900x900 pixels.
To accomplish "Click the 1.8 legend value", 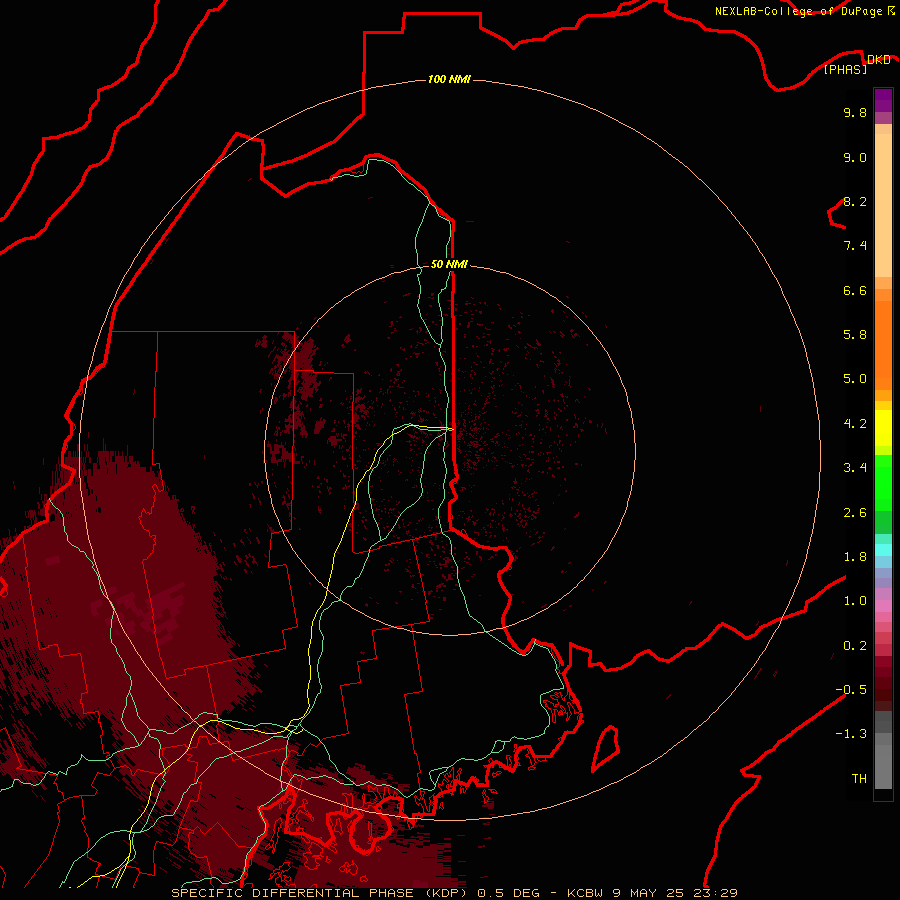I will click(855, 557).
